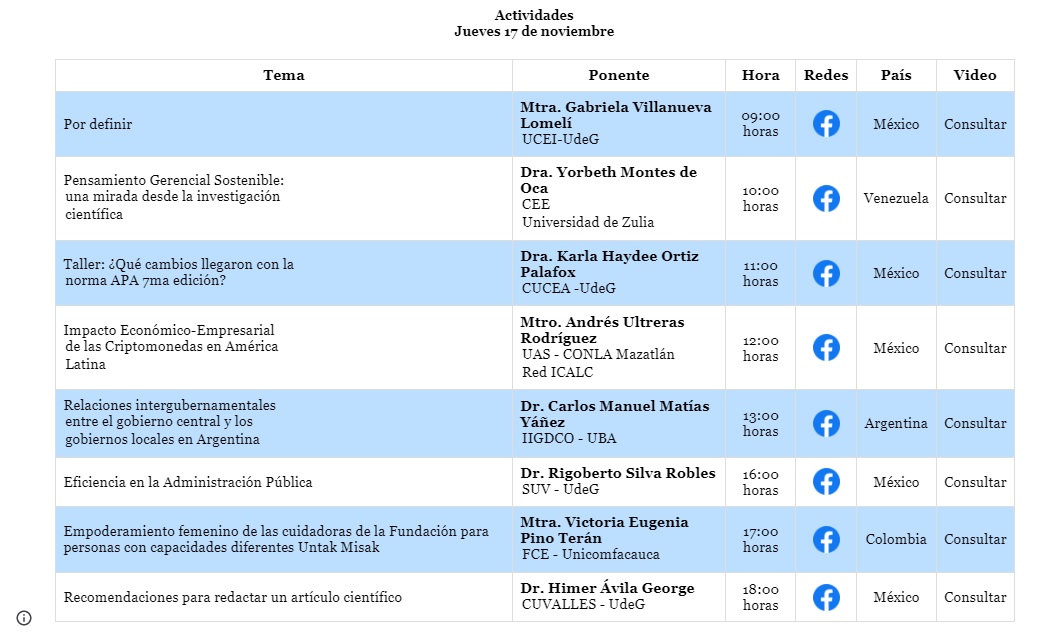Open Facebook icon for Himer Ávila George
Image resolution: width=1039 pixels, height=639 pixels.
(826, 597)
